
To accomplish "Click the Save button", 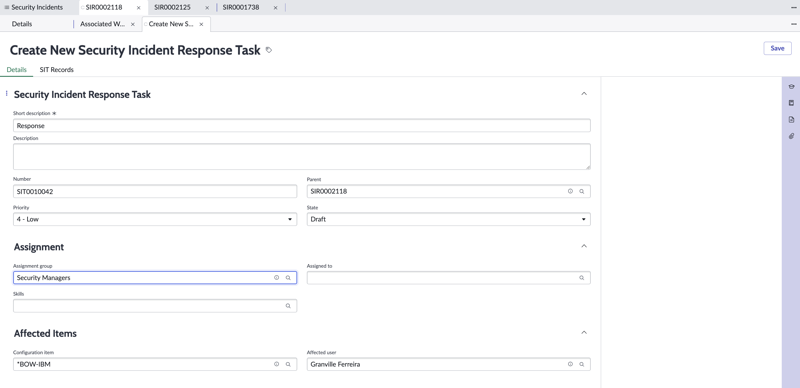I will tap(777, 48).
